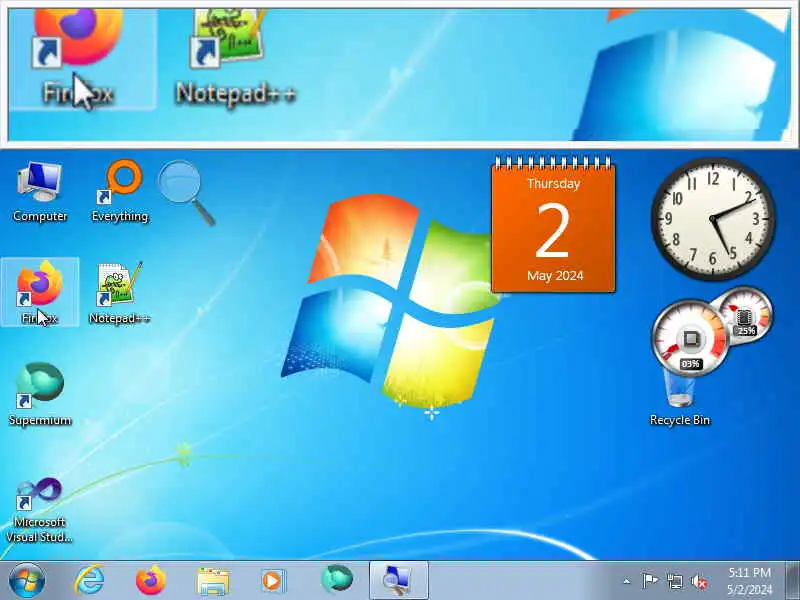Click the Magnifier taskbar button
Screen dimensions: 800x600
[x=398, y=581]
